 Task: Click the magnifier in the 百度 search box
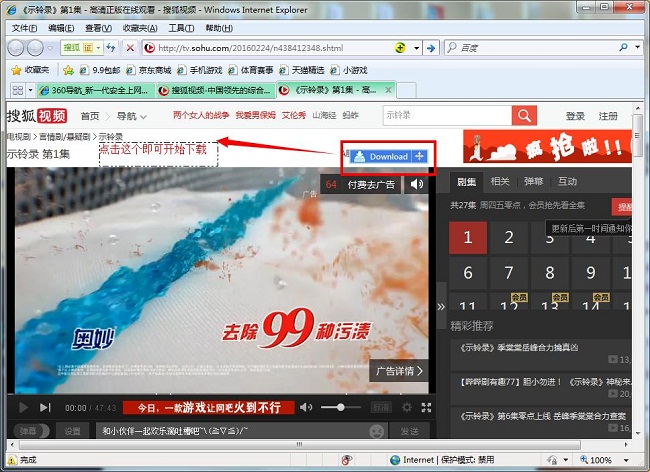pyautogui.click(x=623, y=47)
